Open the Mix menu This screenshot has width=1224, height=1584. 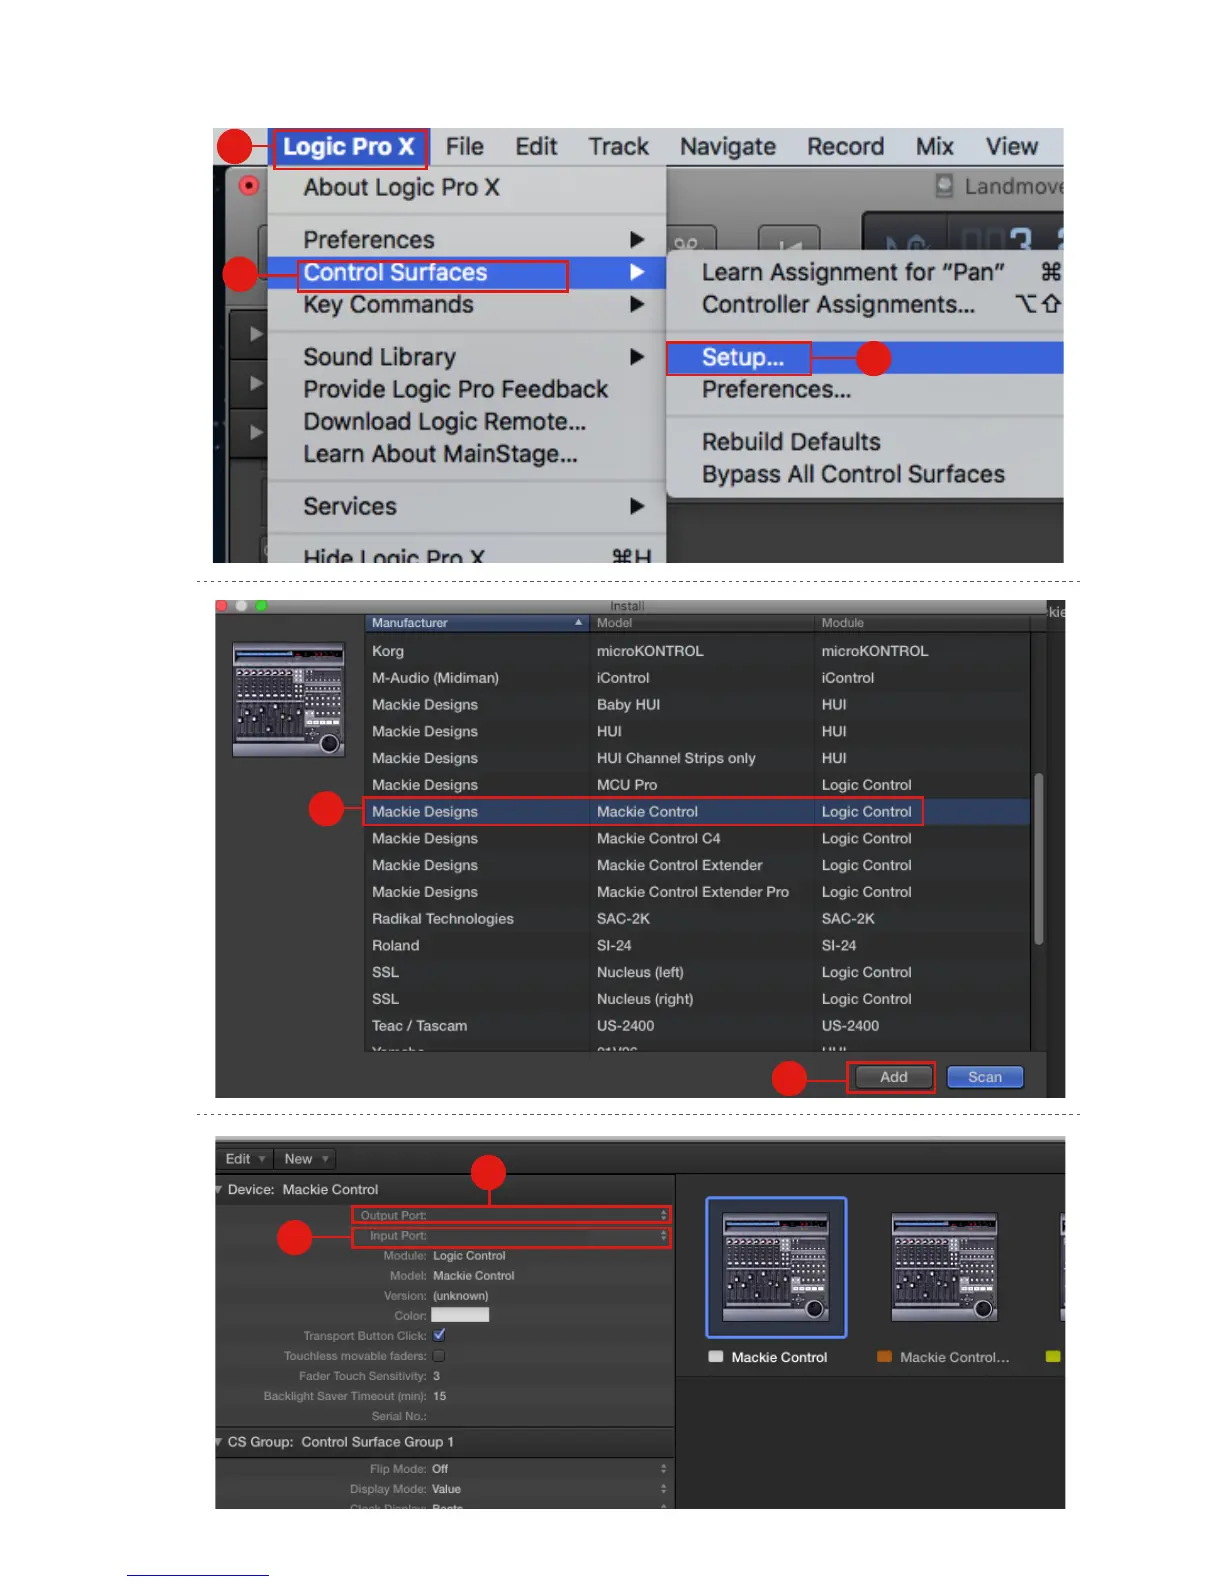coord(934,147)
